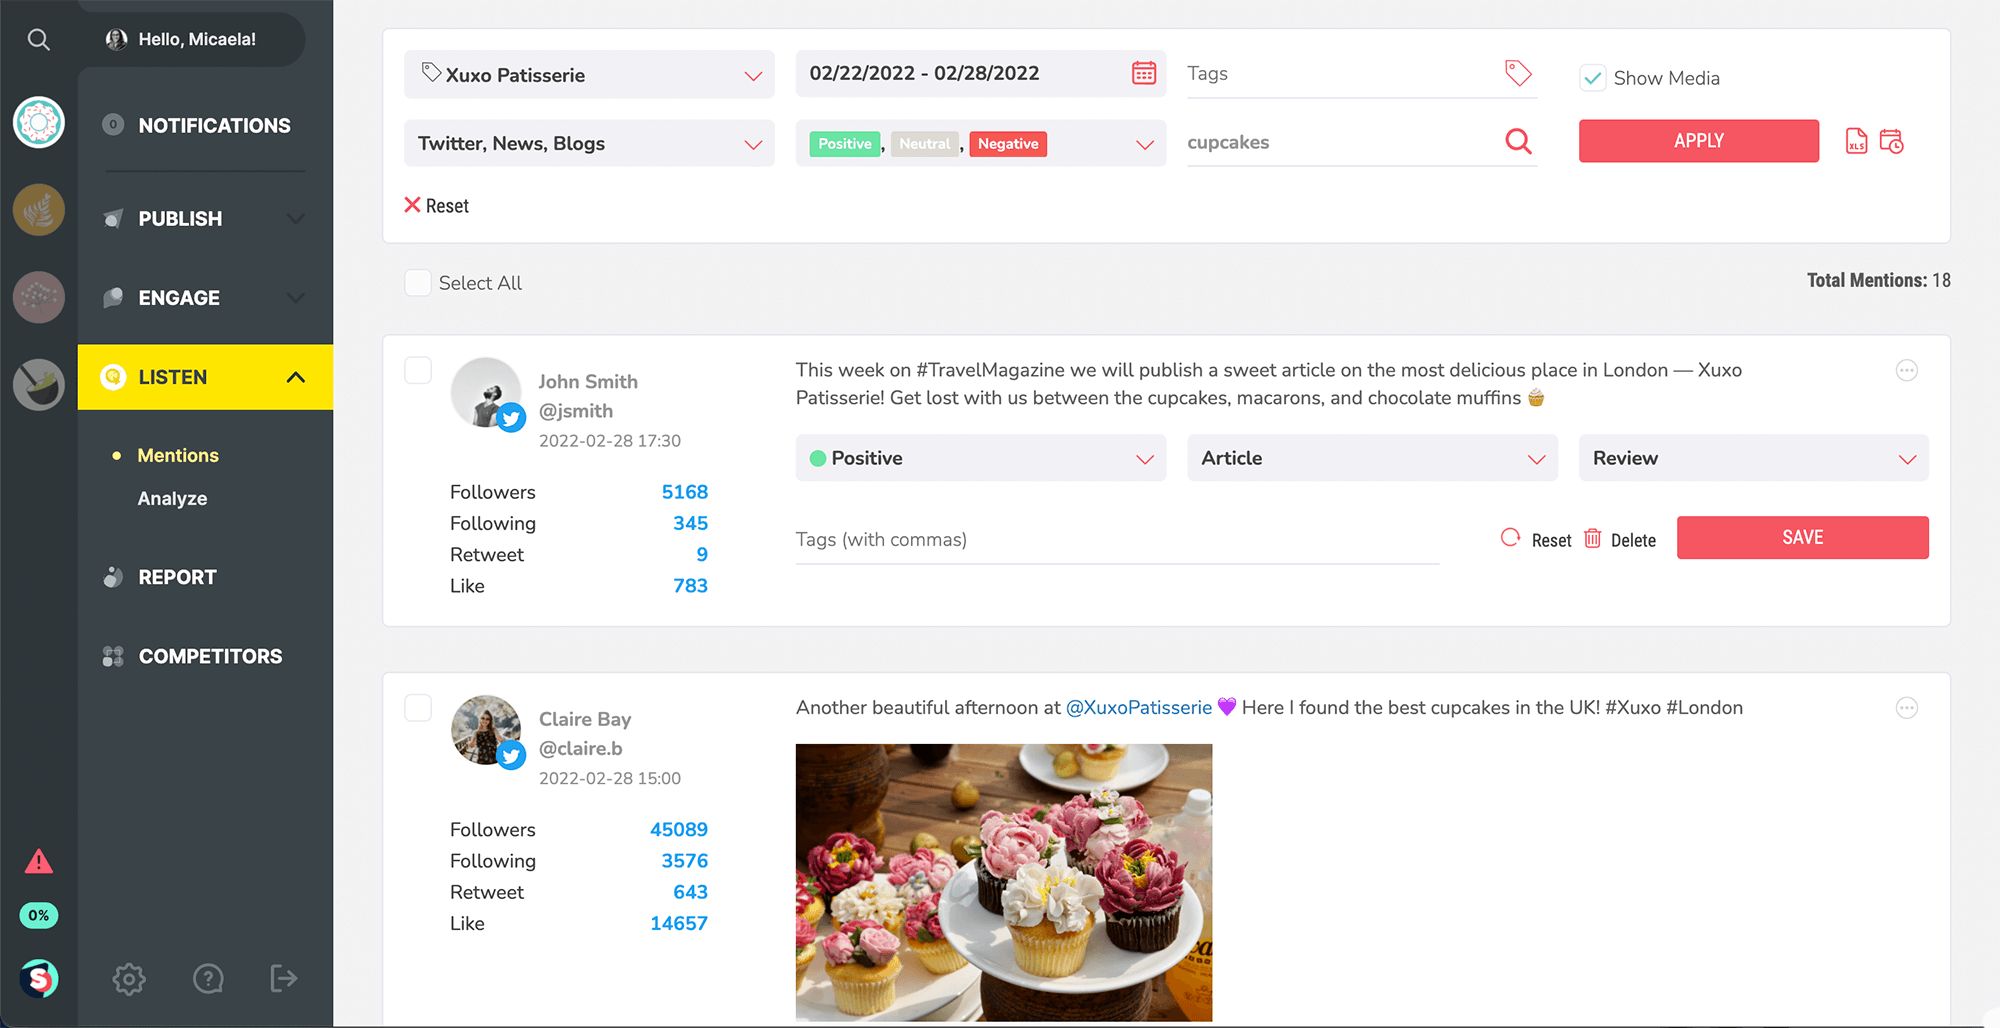
Task: Click the keyword search magnifier icon
Action: pyautogui.click(x=1518, y=142)
